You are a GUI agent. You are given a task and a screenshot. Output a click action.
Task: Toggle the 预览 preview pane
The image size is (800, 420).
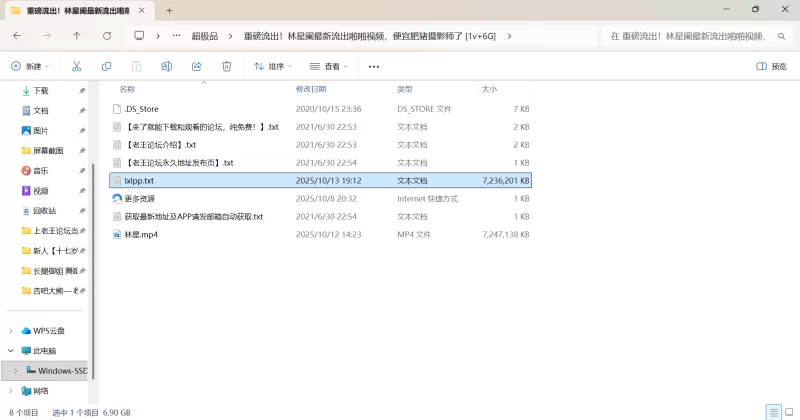click(771, 66)
